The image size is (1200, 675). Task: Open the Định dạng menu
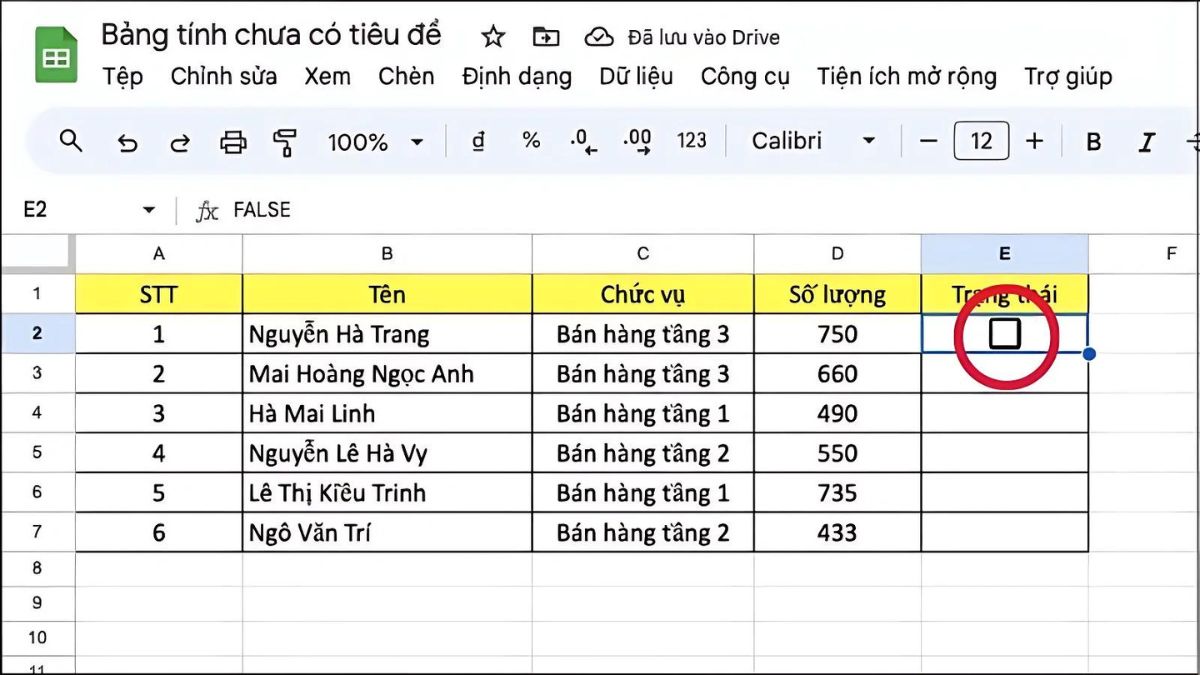tap(517, 77)
